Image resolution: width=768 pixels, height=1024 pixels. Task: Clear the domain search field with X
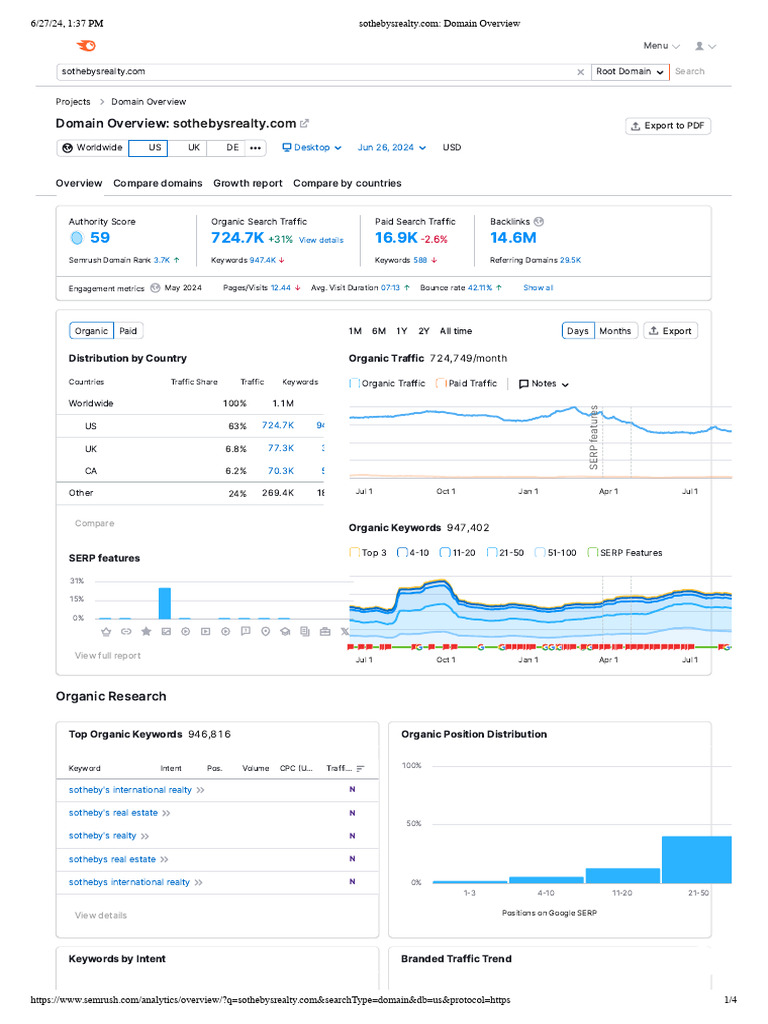(581, 72)
